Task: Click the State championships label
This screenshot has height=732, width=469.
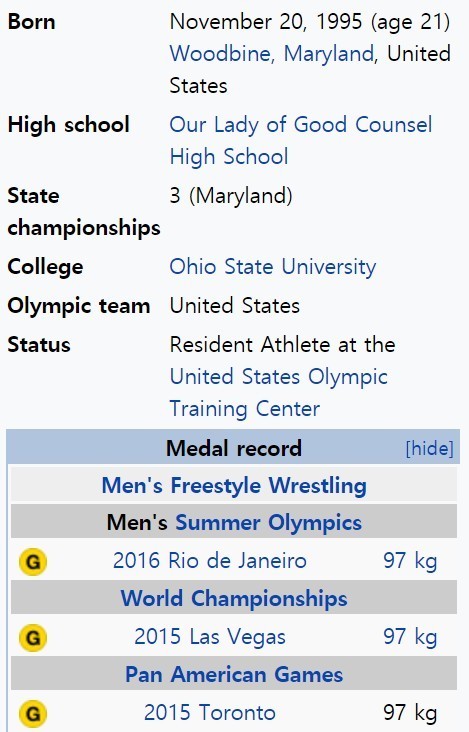Action: point(84,211)
